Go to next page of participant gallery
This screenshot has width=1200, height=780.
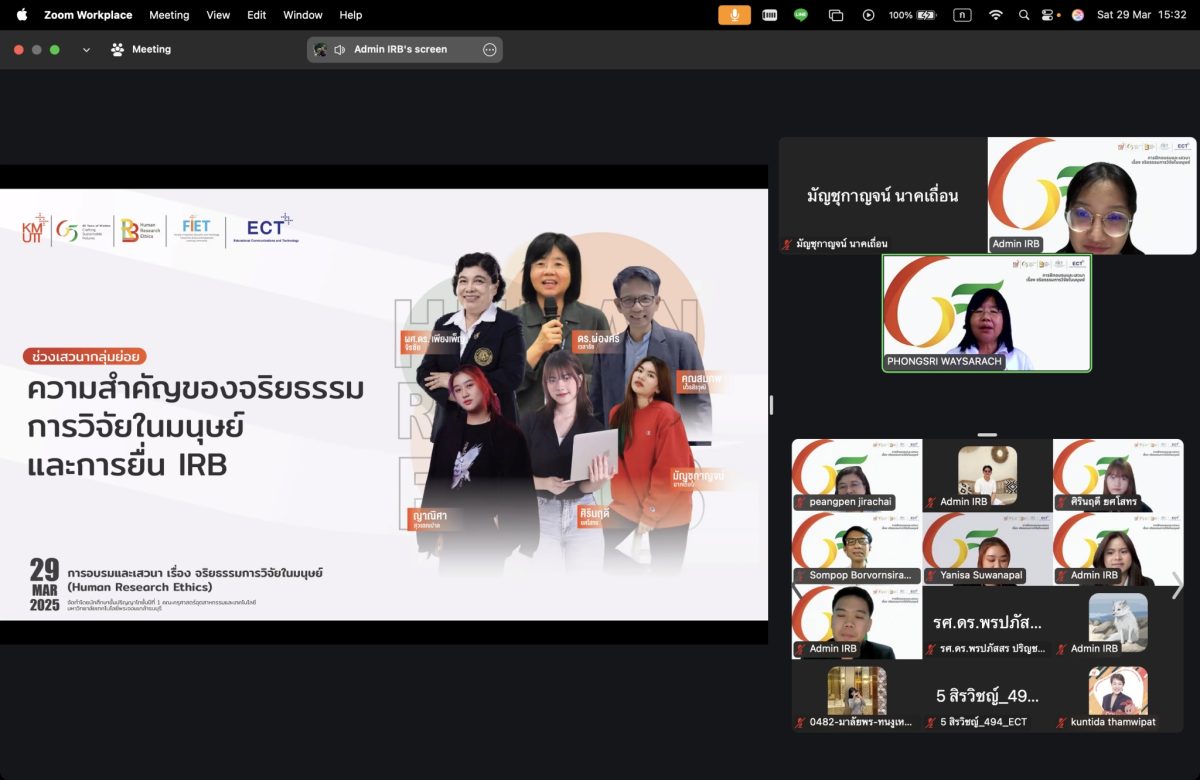(1177, 586)
